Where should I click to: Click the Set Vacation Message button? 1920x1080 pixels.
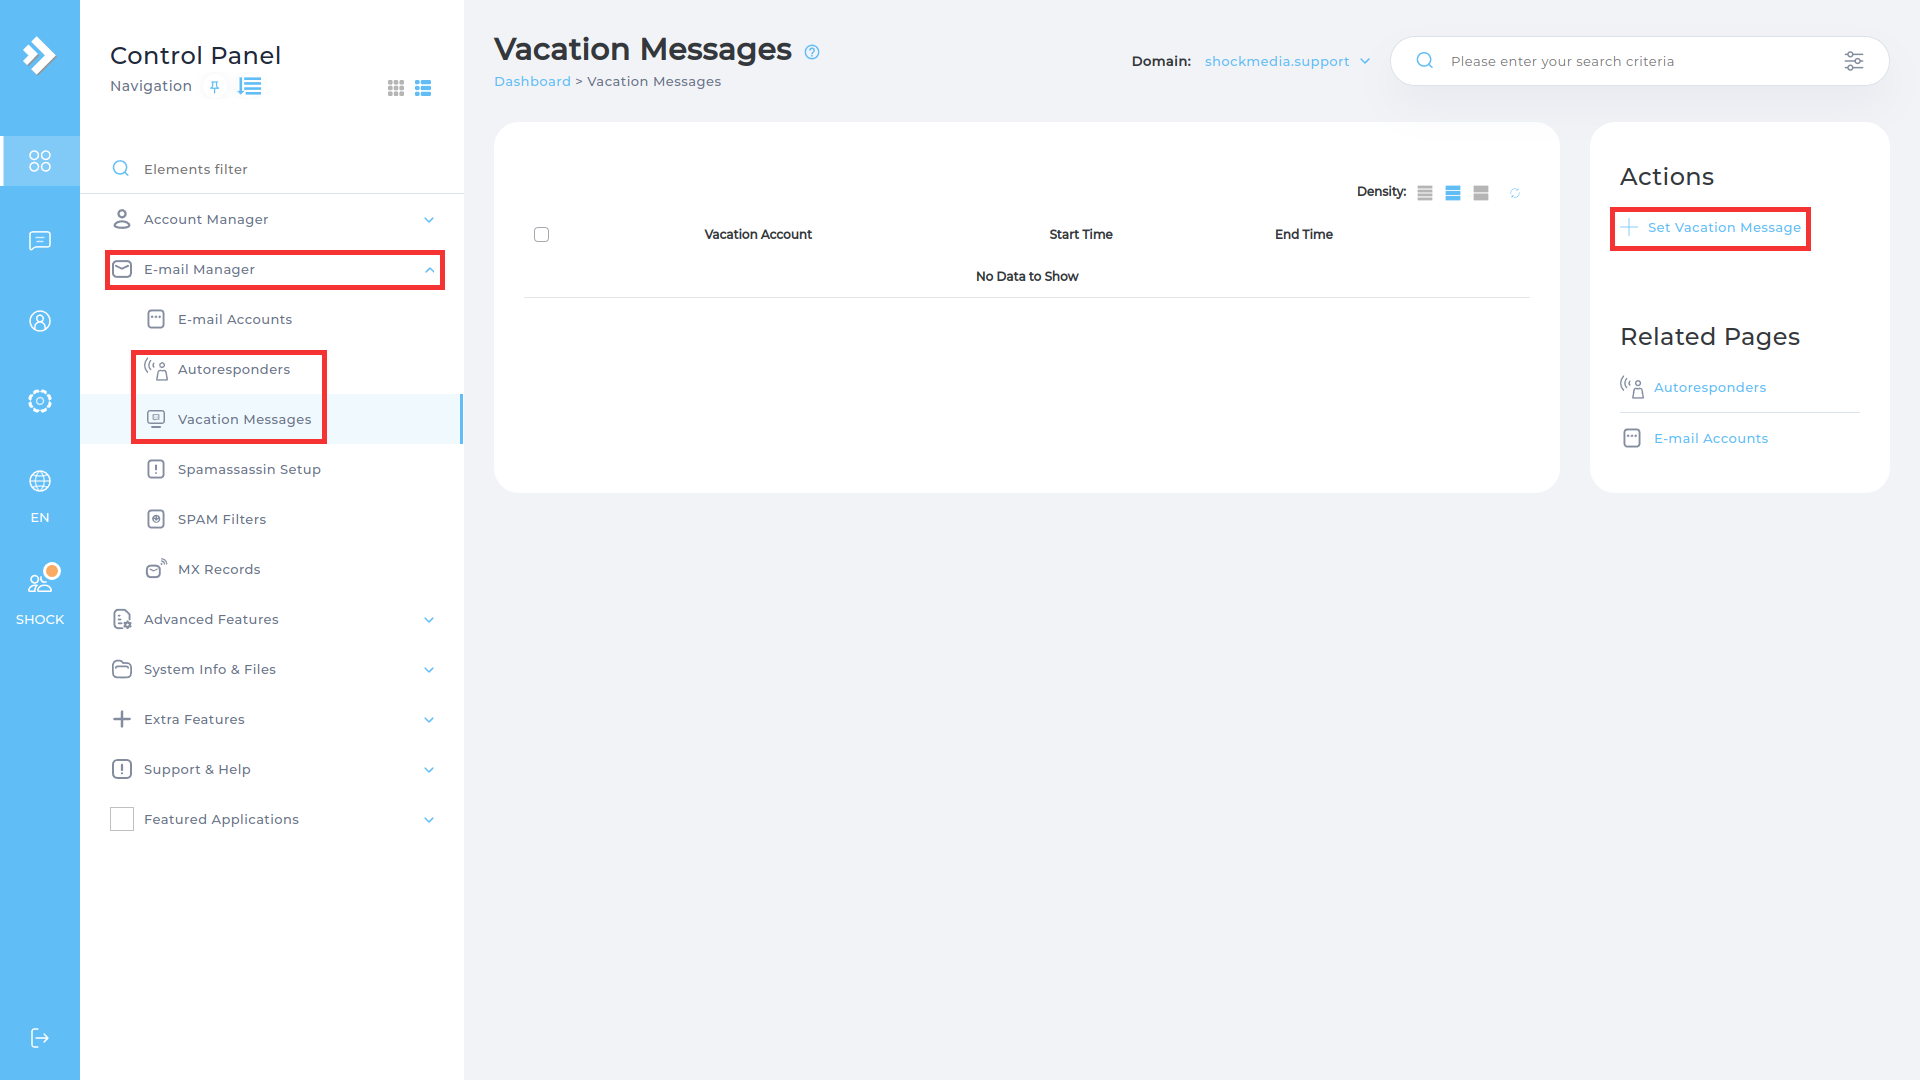[1712, 227]
